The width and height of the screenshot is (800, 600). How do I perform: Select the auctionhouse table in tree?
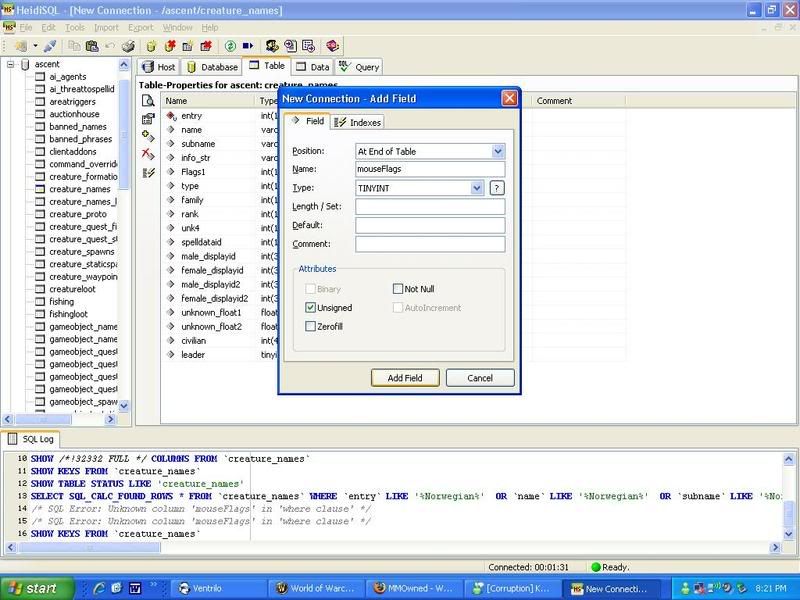click(x=74, y=114)
